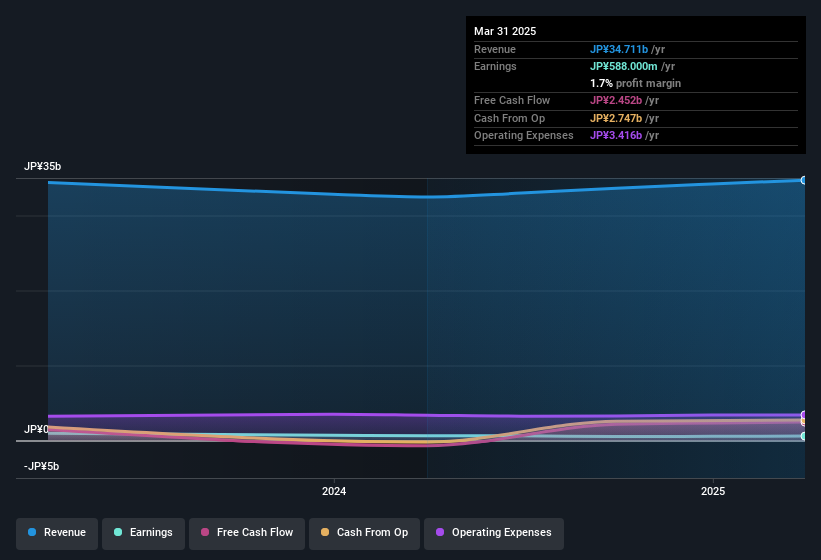
Task: Toggle the Earnings series legend button
Action: [143, 533]
